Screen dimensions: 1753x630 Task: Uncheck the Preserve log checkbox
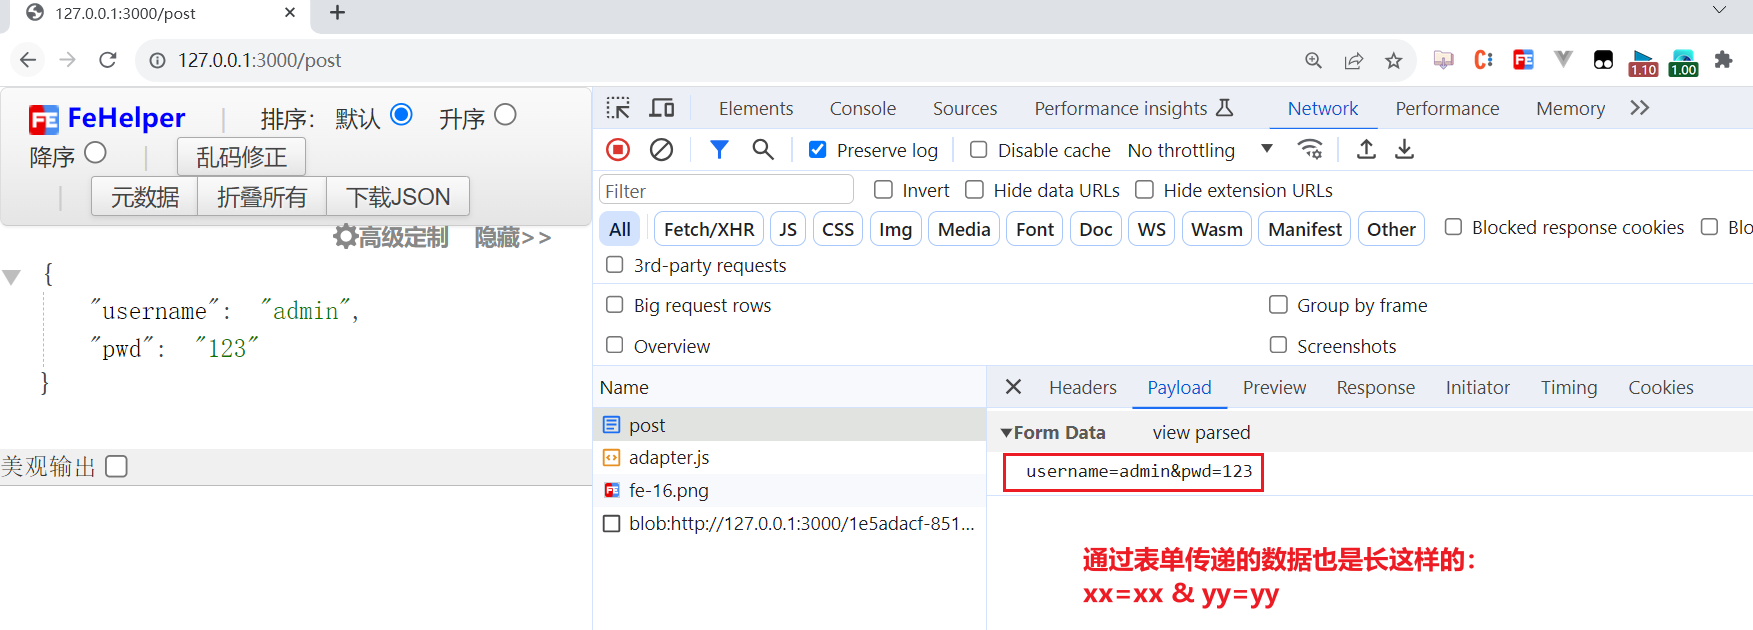tap(818, 150)
